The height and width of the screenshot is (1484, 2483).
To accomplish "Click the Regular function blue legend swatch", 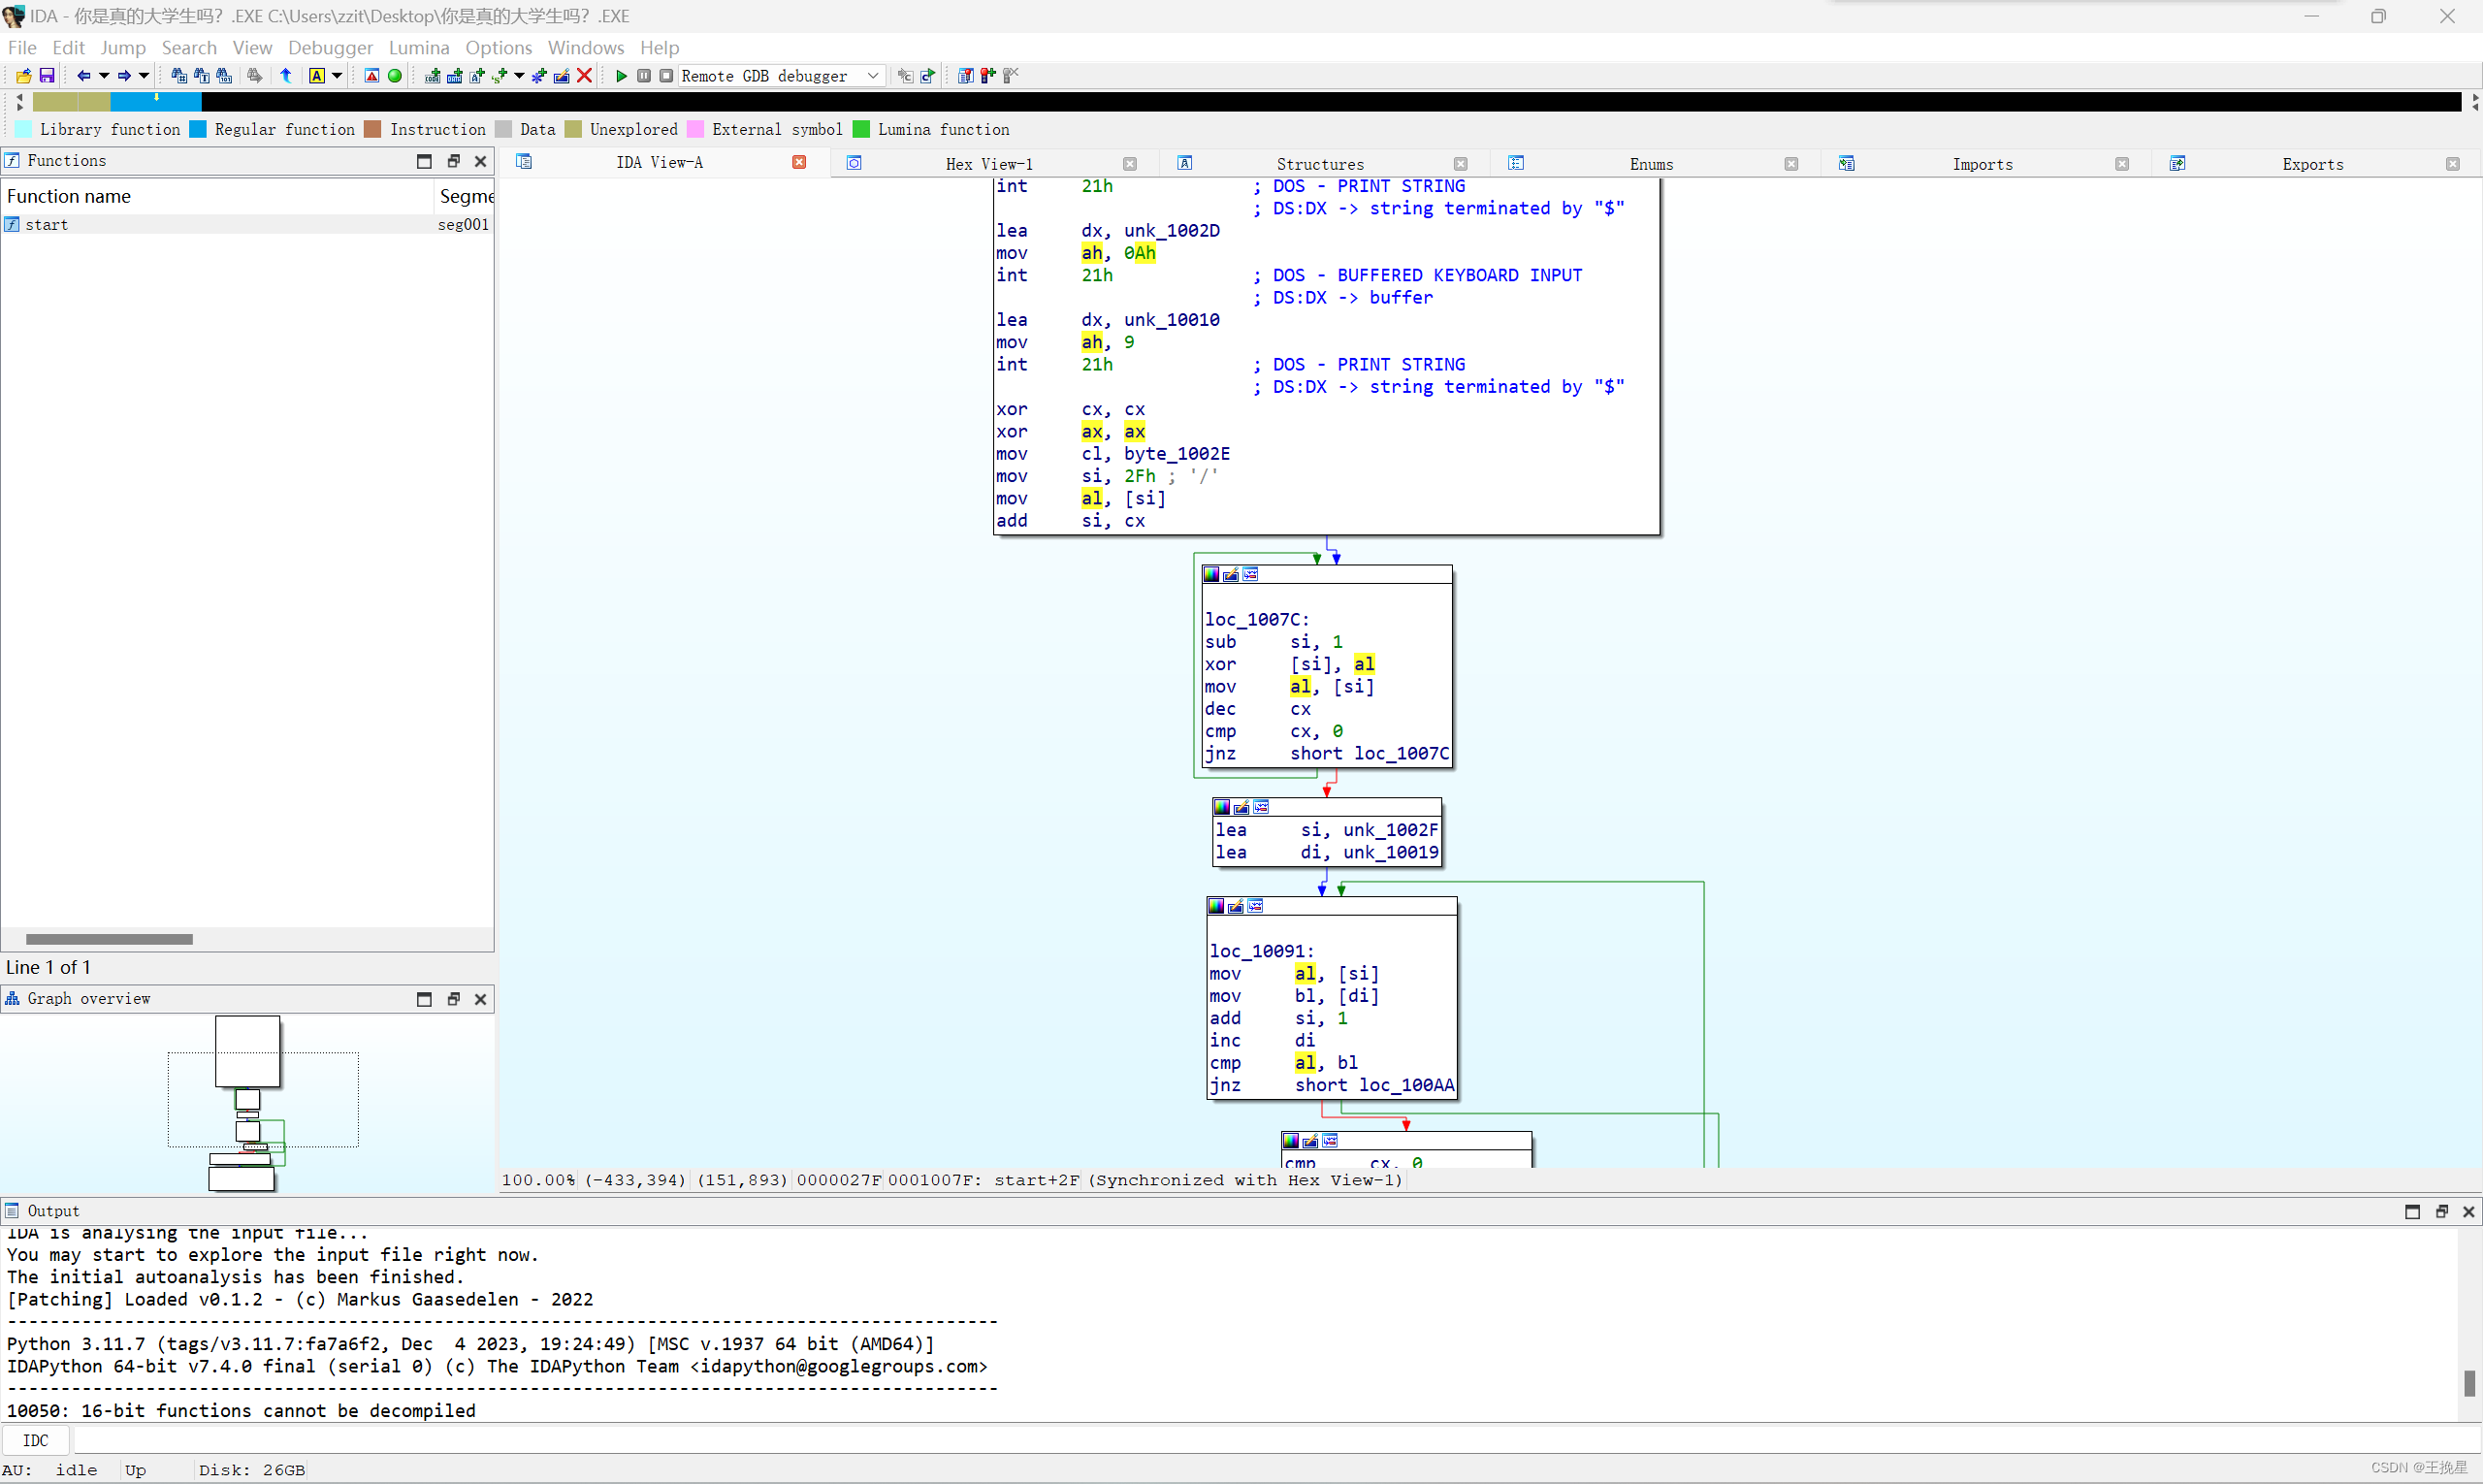I will pyautogui.click(x=198, y=129).
